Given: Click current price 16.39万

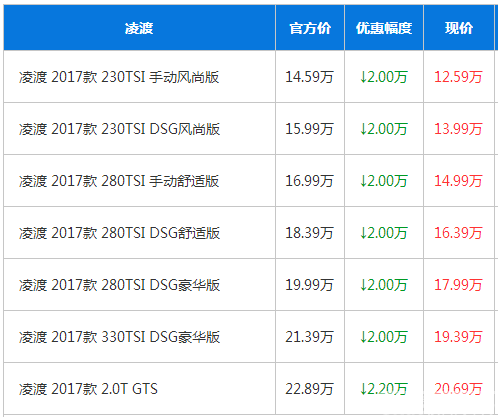Looking at the screenshot, I should 458,233.
